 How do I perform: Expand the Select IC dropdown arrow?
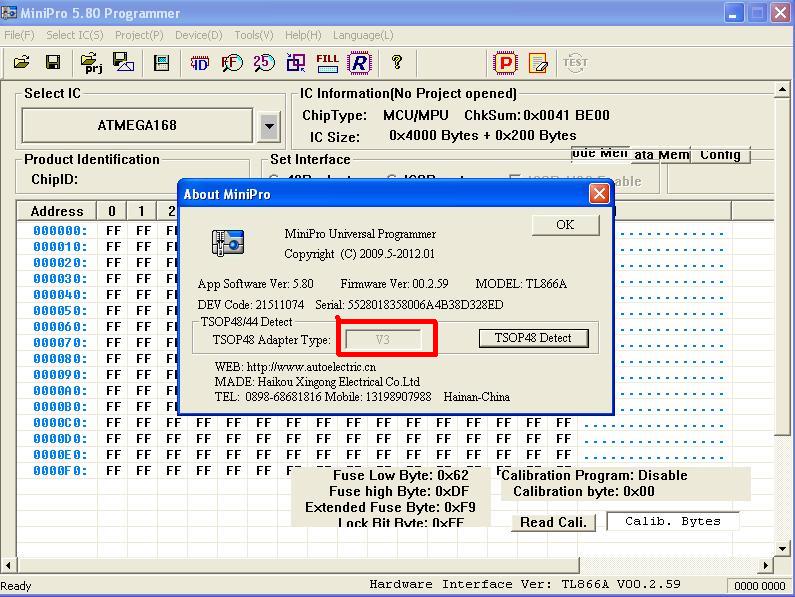pyautogui.click(x=269, y=125)
